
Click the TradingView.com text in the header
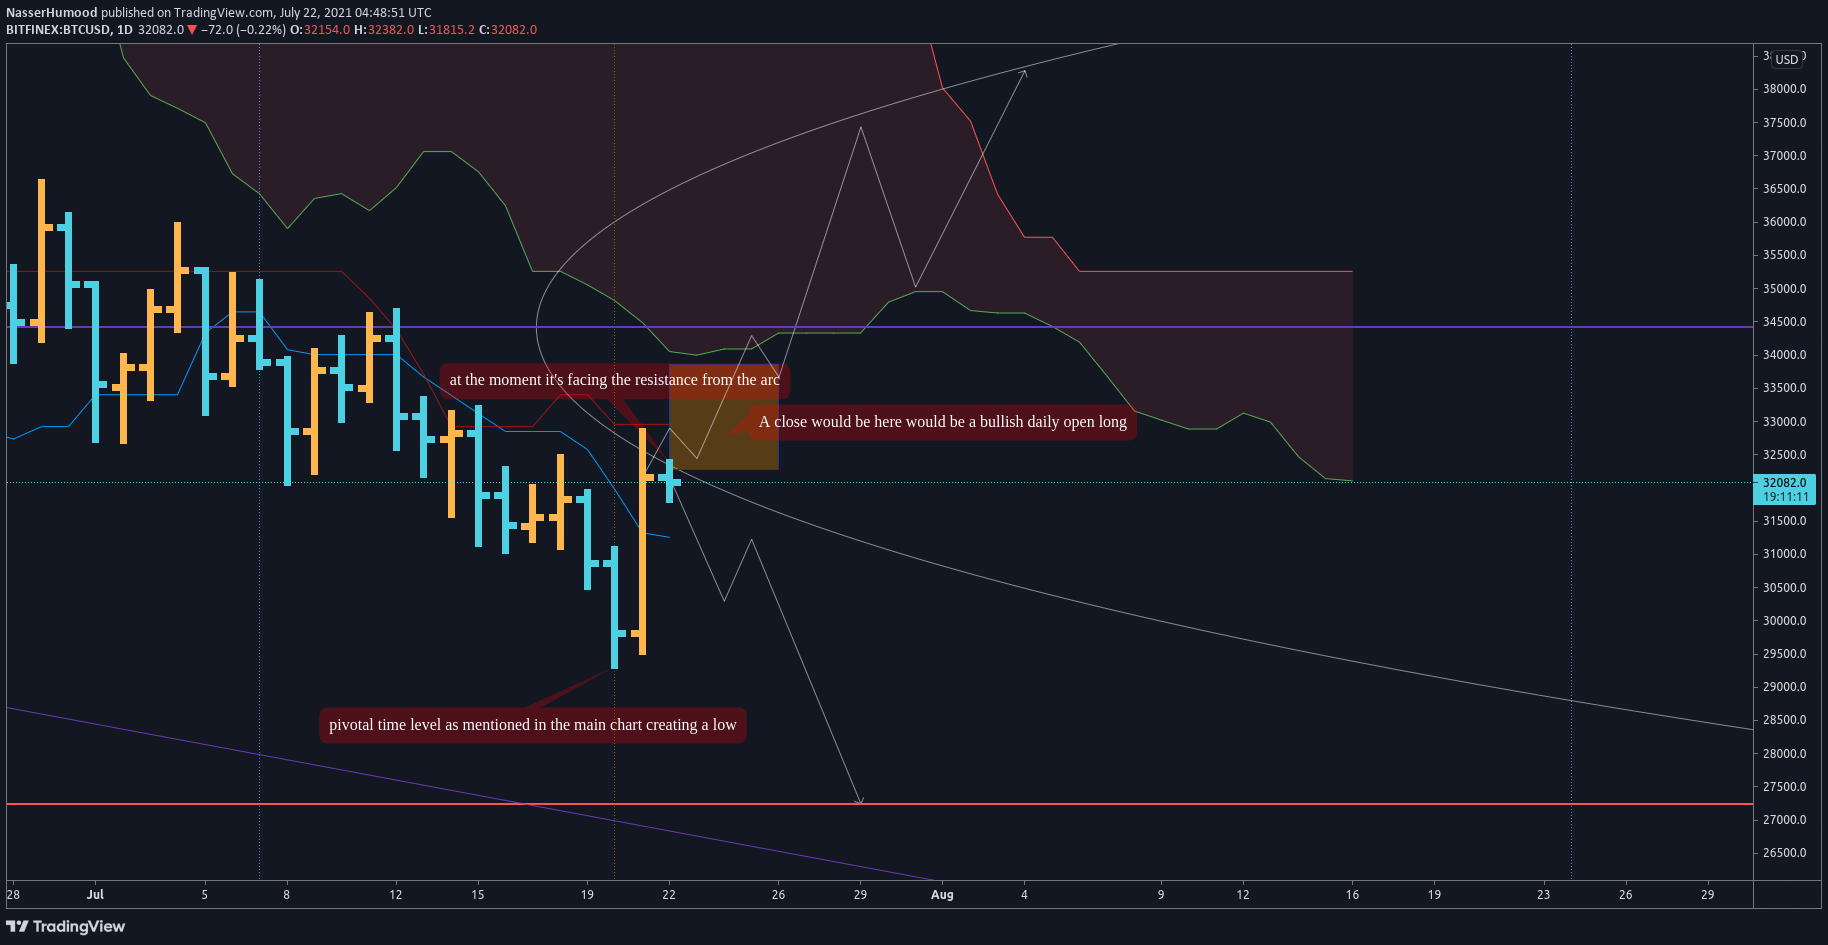223,13
